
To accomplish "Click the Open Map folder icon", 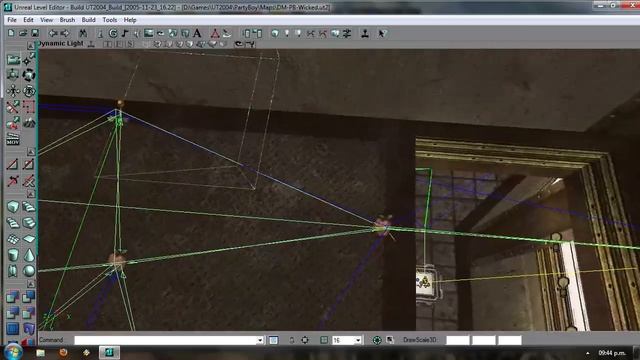I will [23, 33].
